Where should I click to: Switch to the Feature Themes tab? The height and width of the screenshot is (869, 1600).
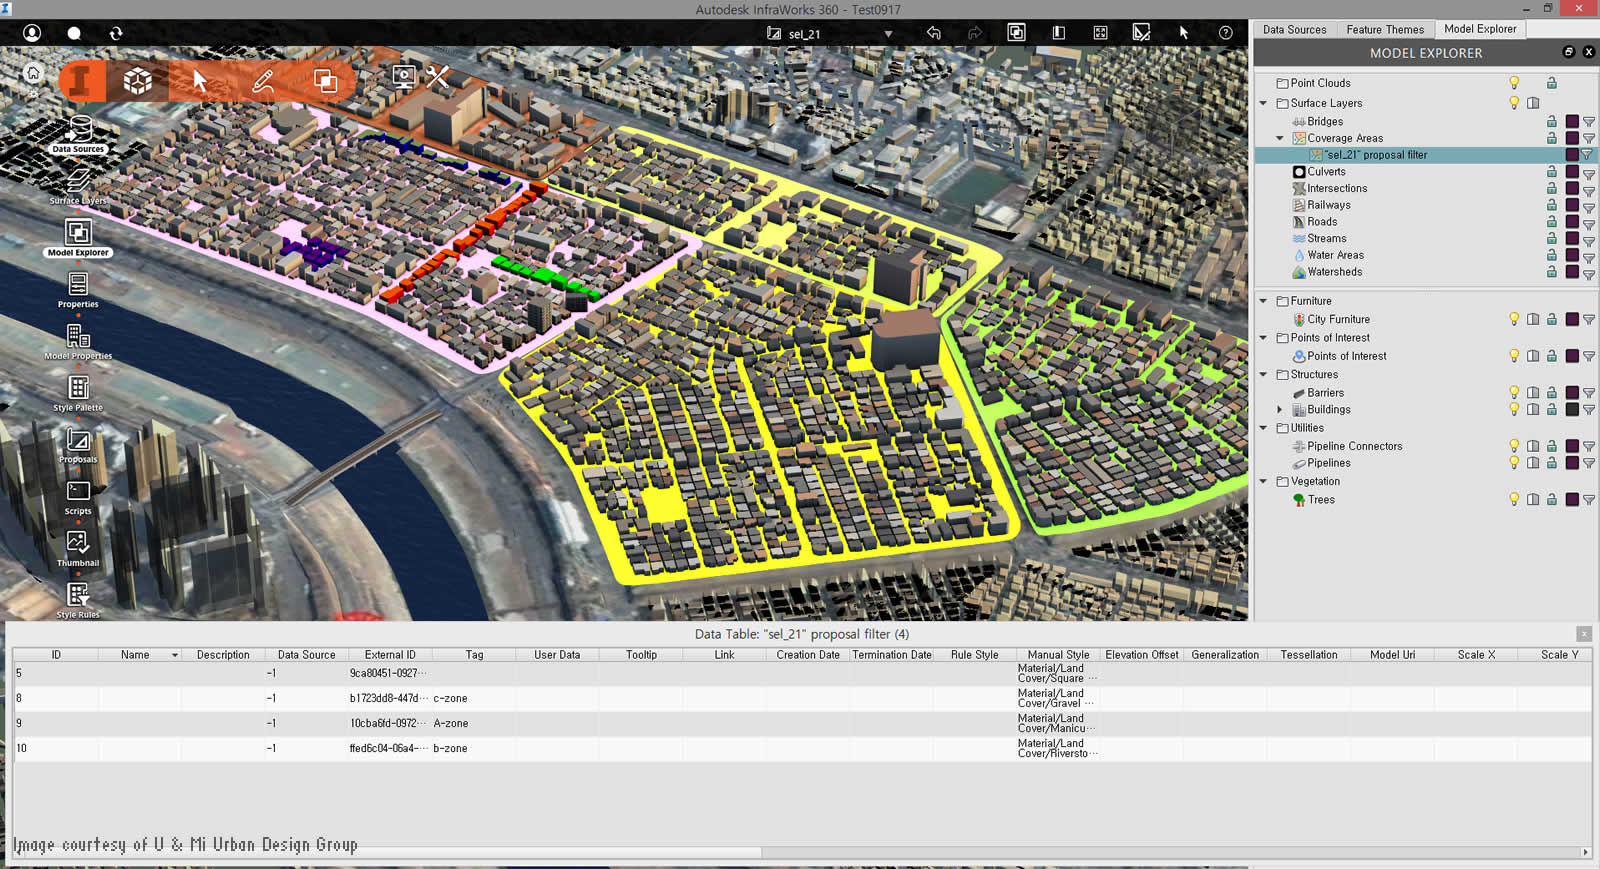pyautogui.click(x=1385, y=30)
